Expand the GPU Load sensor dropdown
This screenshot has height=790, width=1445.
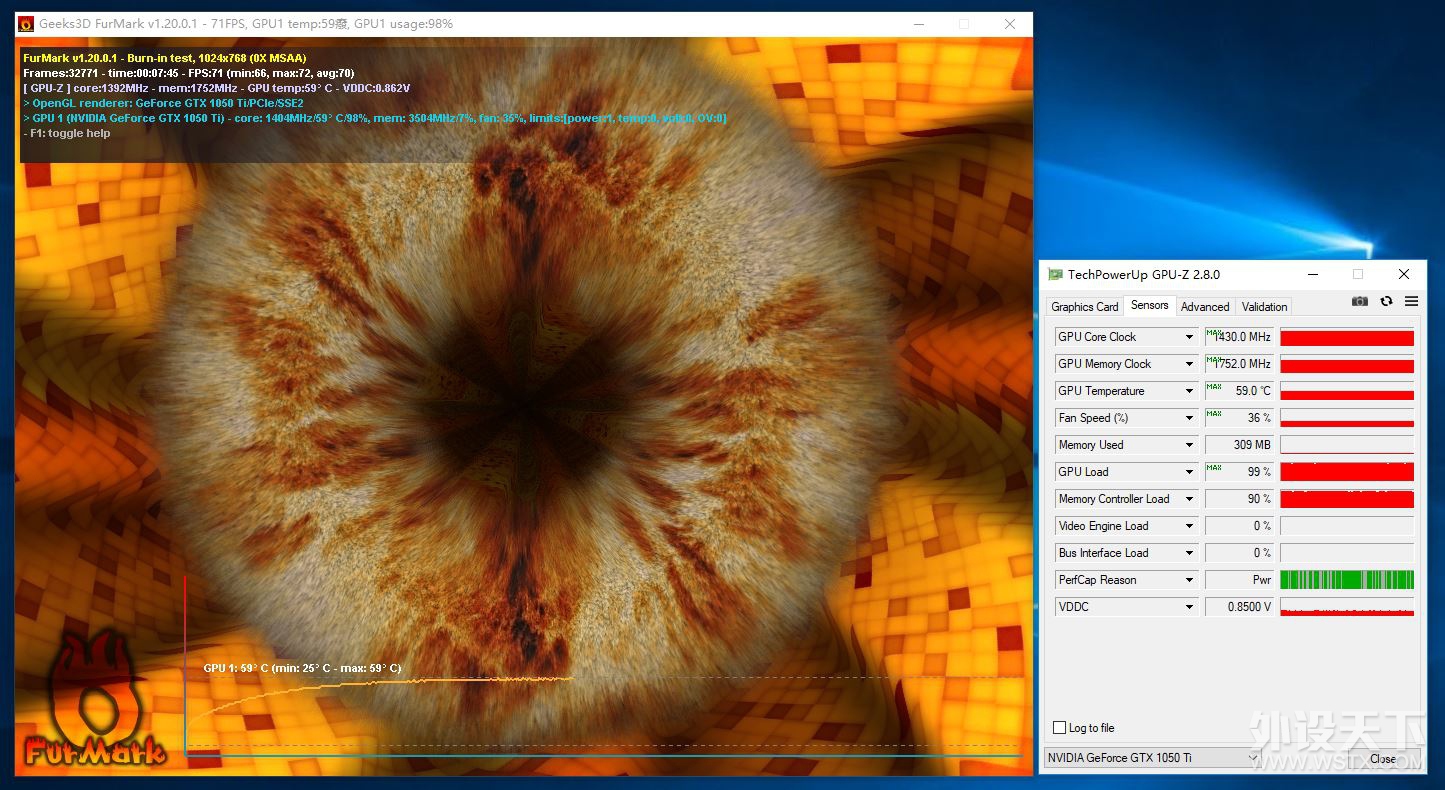tap(1189, 472)
